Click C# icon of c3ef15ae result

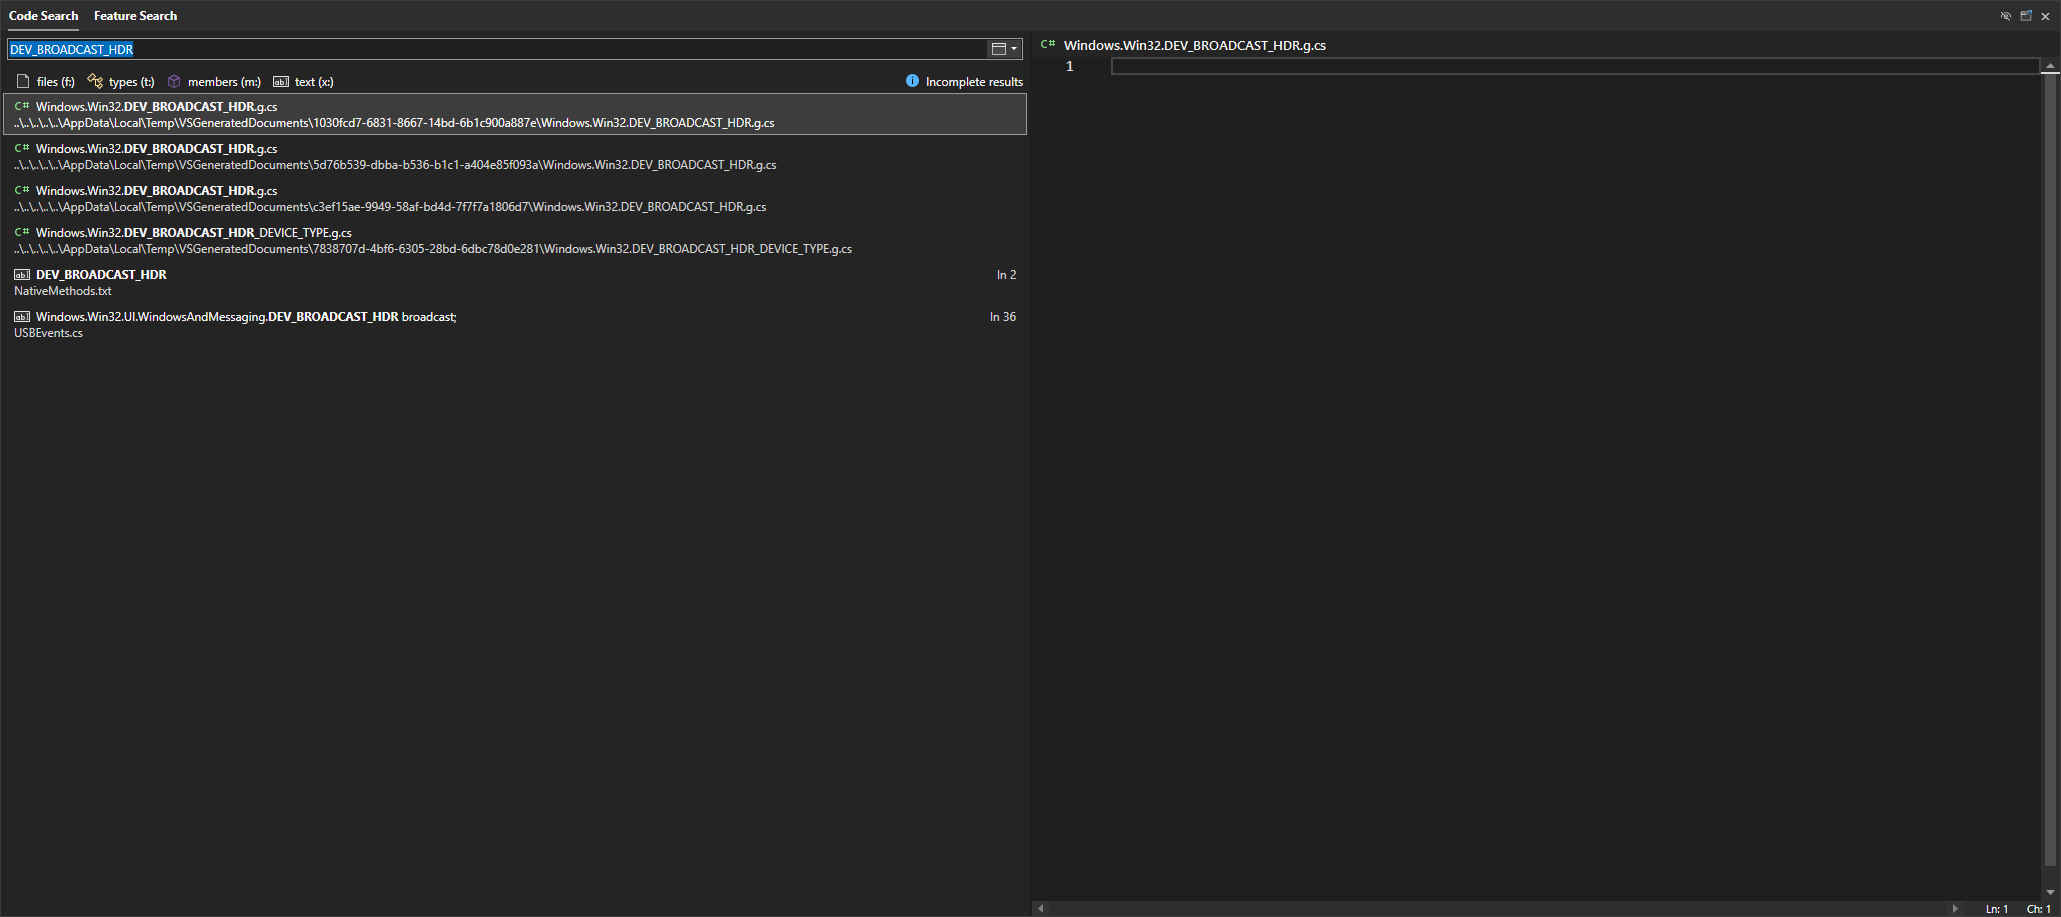coord(22,190)
